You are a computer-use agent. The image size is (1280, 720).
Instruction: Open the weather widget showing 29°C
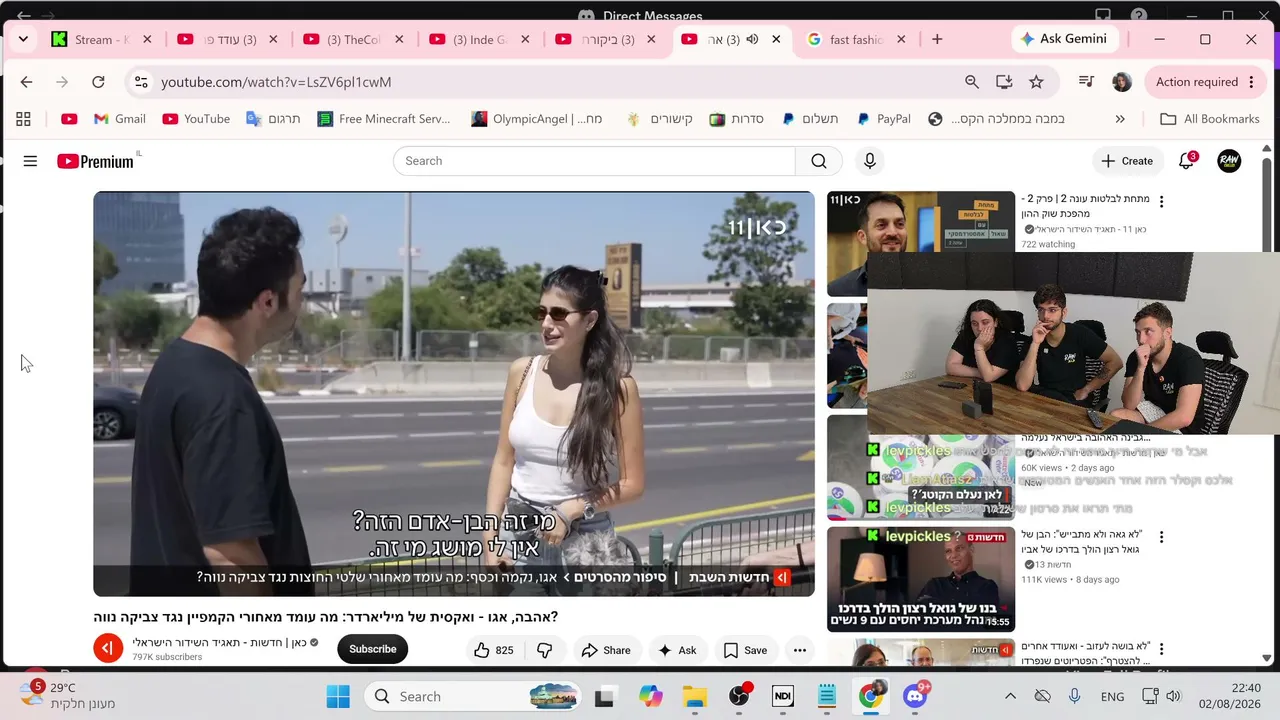tap(67, 695)
